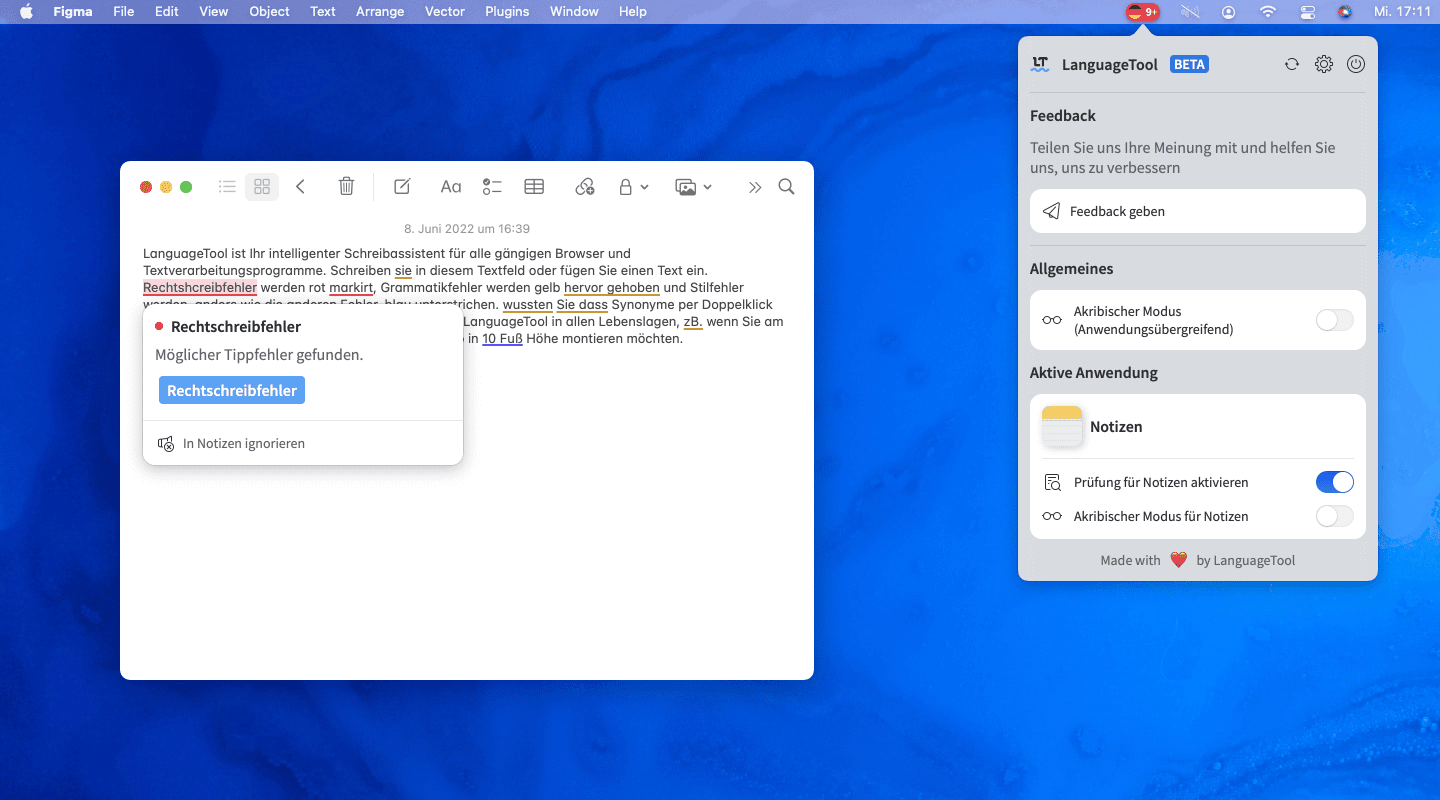
Task: Insert a table in the note
Action: [x=534, y=186]
